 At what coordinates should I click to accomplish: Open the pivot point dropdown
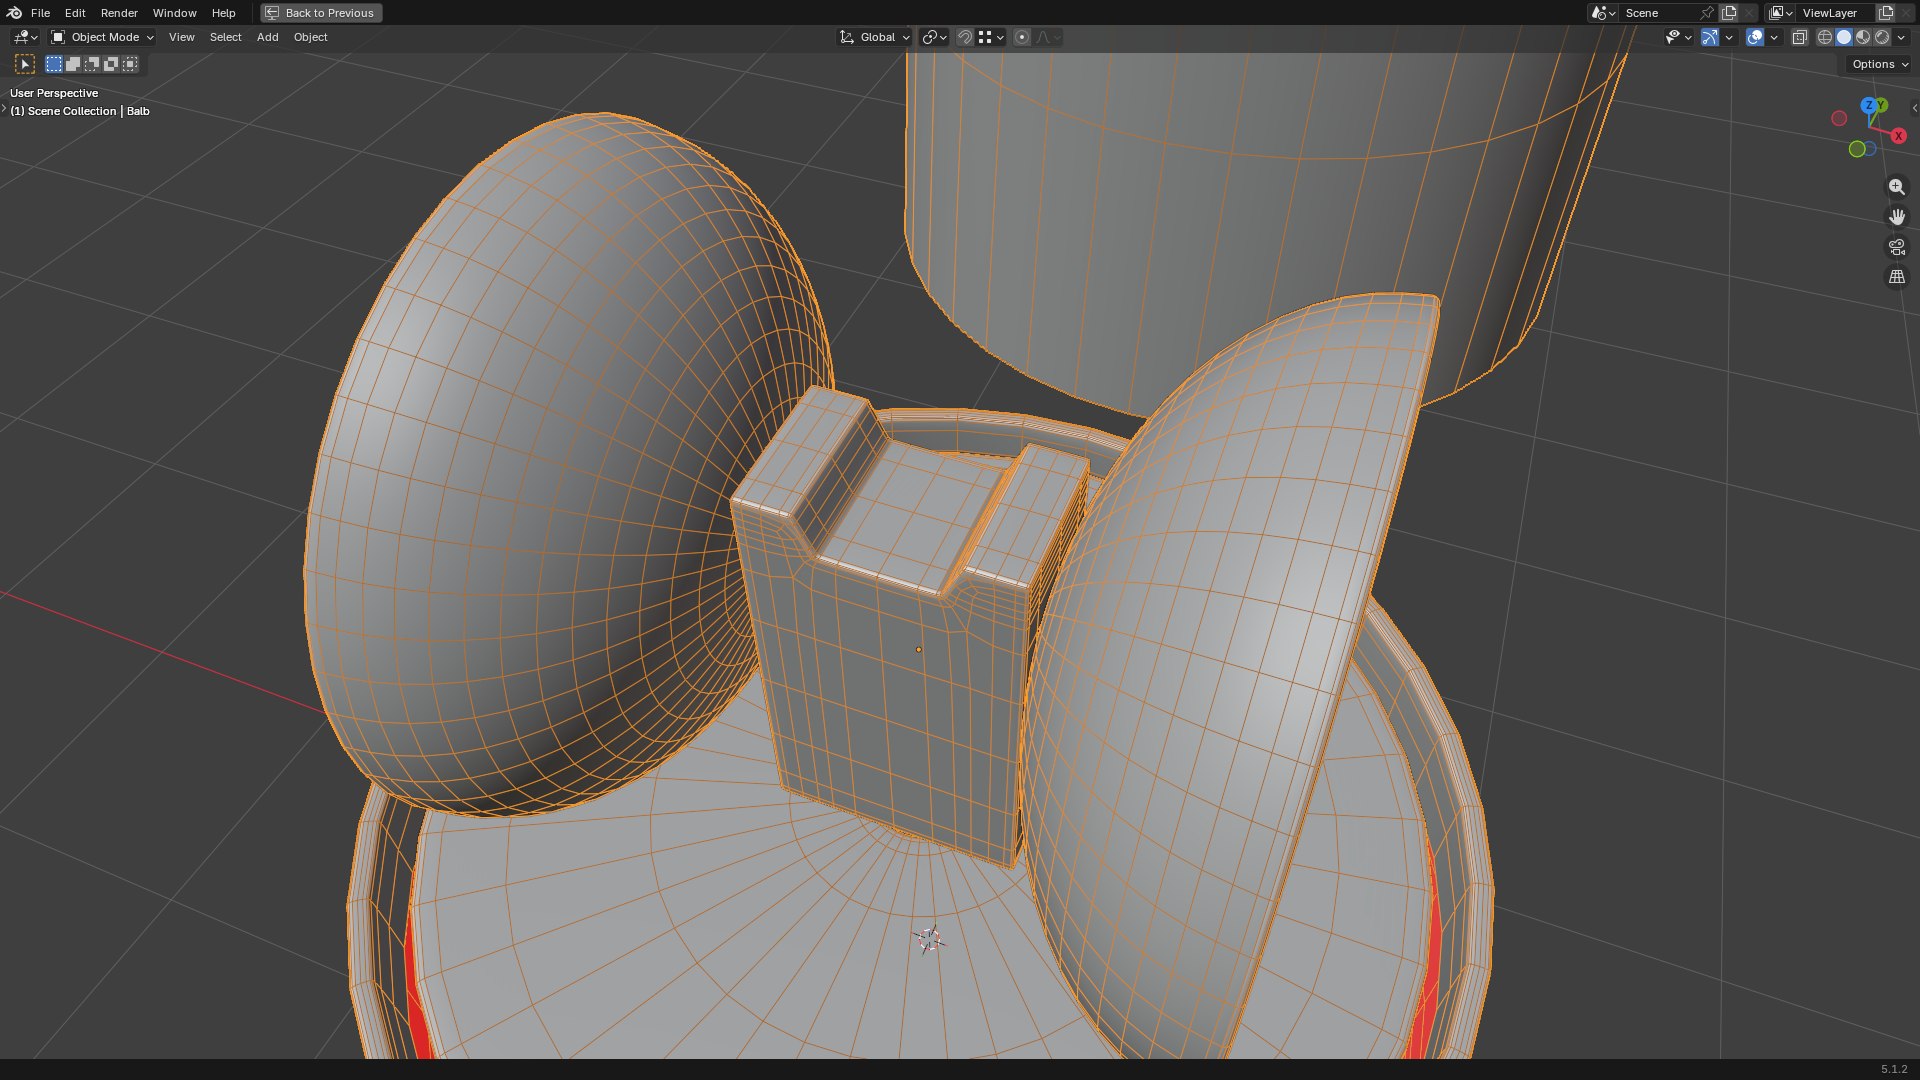point(934,37)
